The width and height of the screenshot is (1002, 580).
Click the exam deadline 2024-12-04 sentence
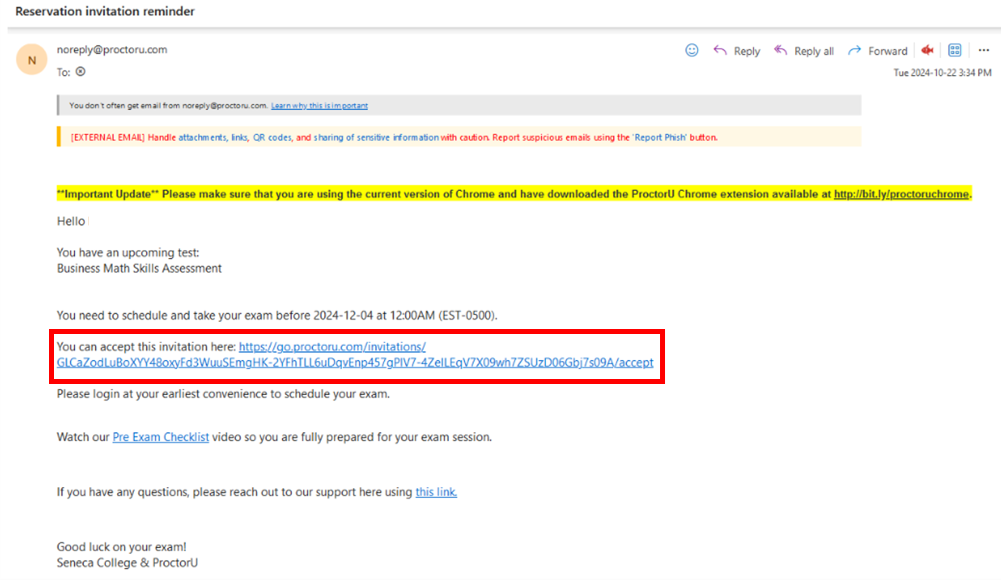coord(277,316)
